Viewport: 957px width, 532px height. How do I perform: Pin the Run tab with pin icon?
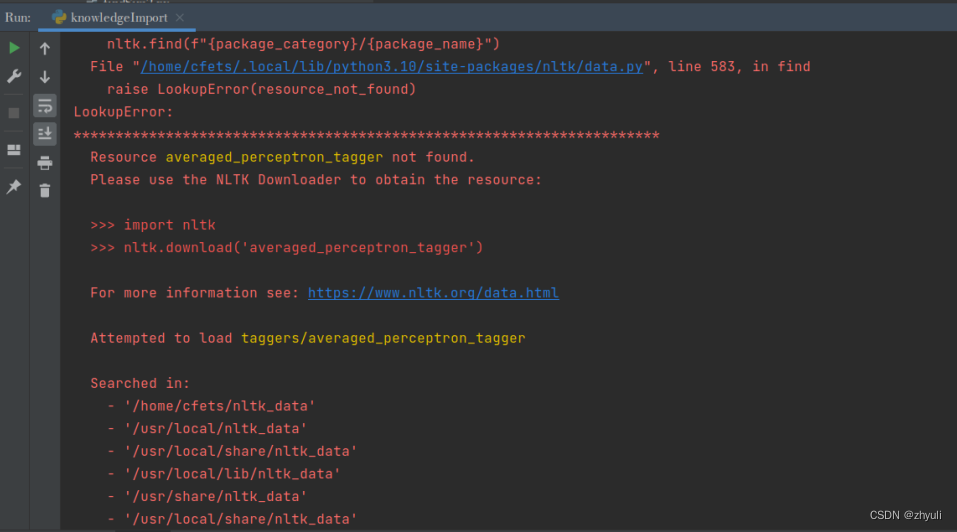[x=14, y=187]
